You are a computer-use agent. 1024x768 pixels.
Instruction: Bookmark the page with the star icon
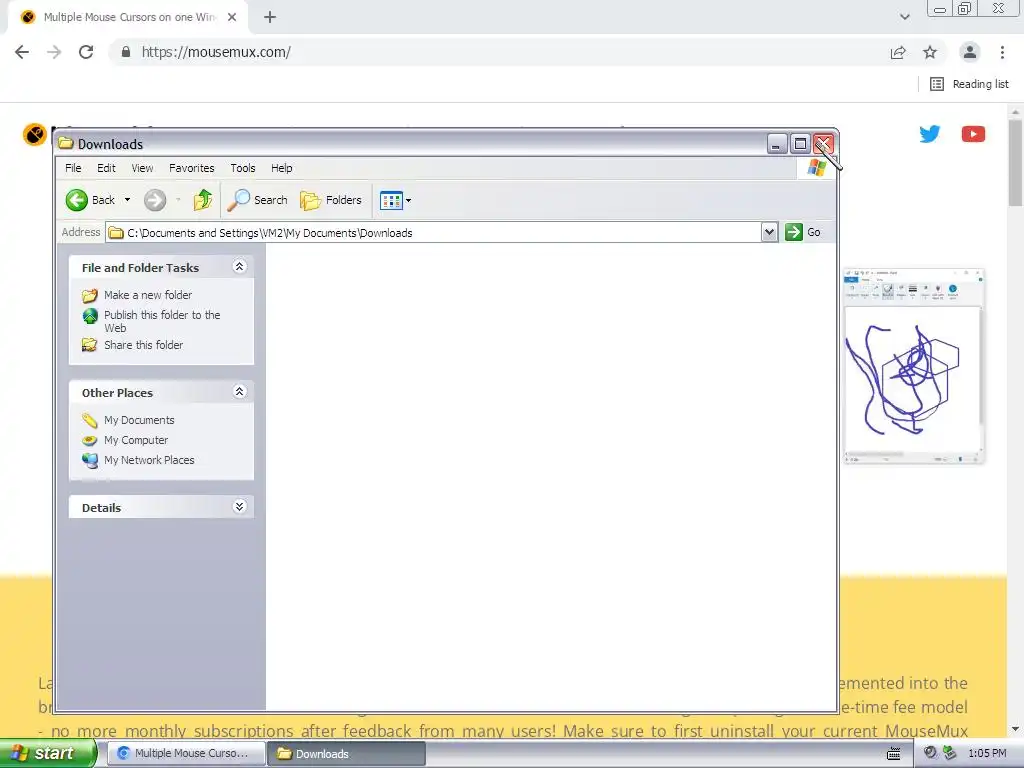pyautogui.click(x=930, y=52)
